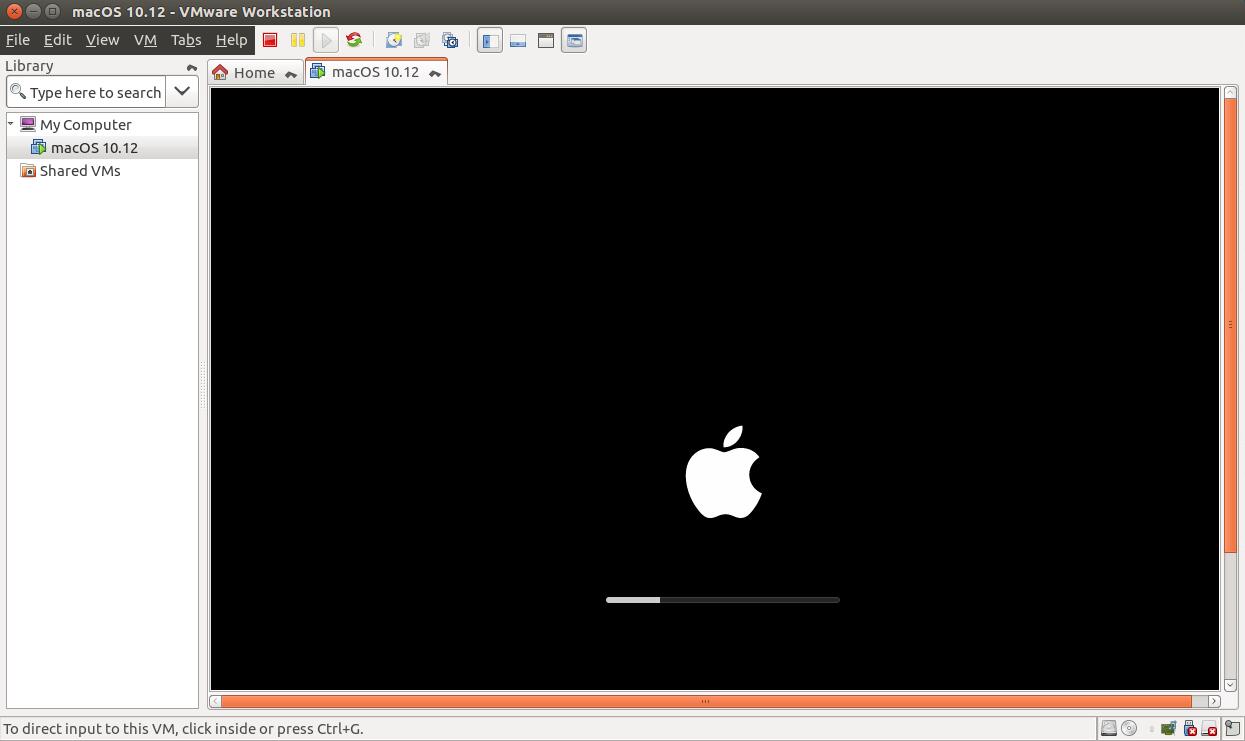Click the orange horizontal scrollbar thumb
This screenshot has height=741, width=1245.
click(706, 701)
